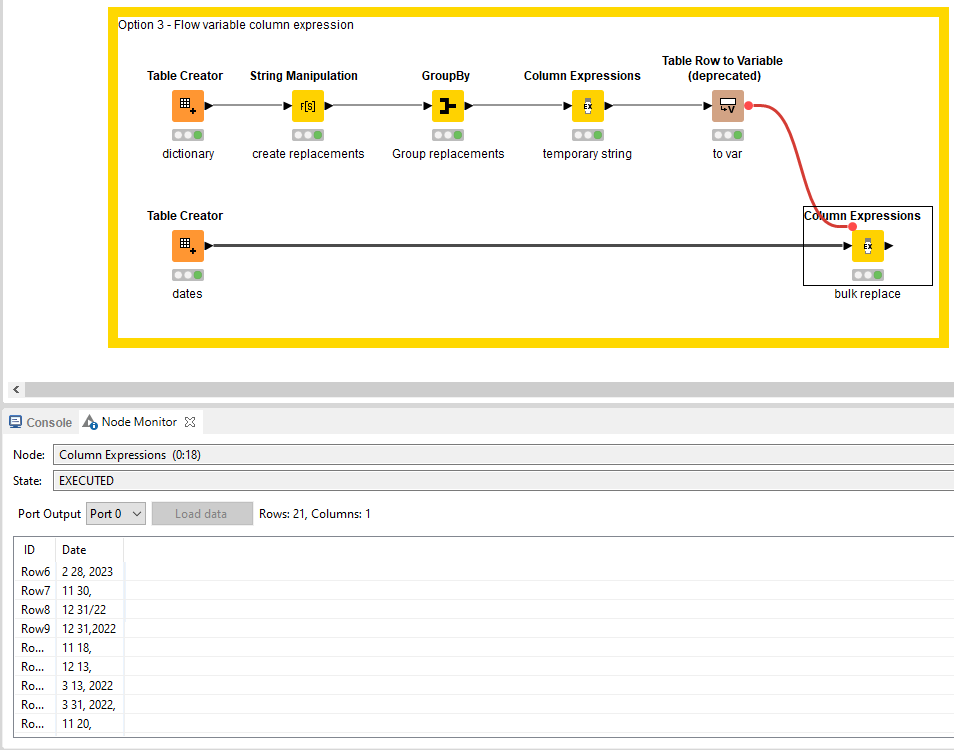Select the 'temporary string' Column Expressions node
The width and height of the screenshot is (954, 750).
(x=588, y=106)
